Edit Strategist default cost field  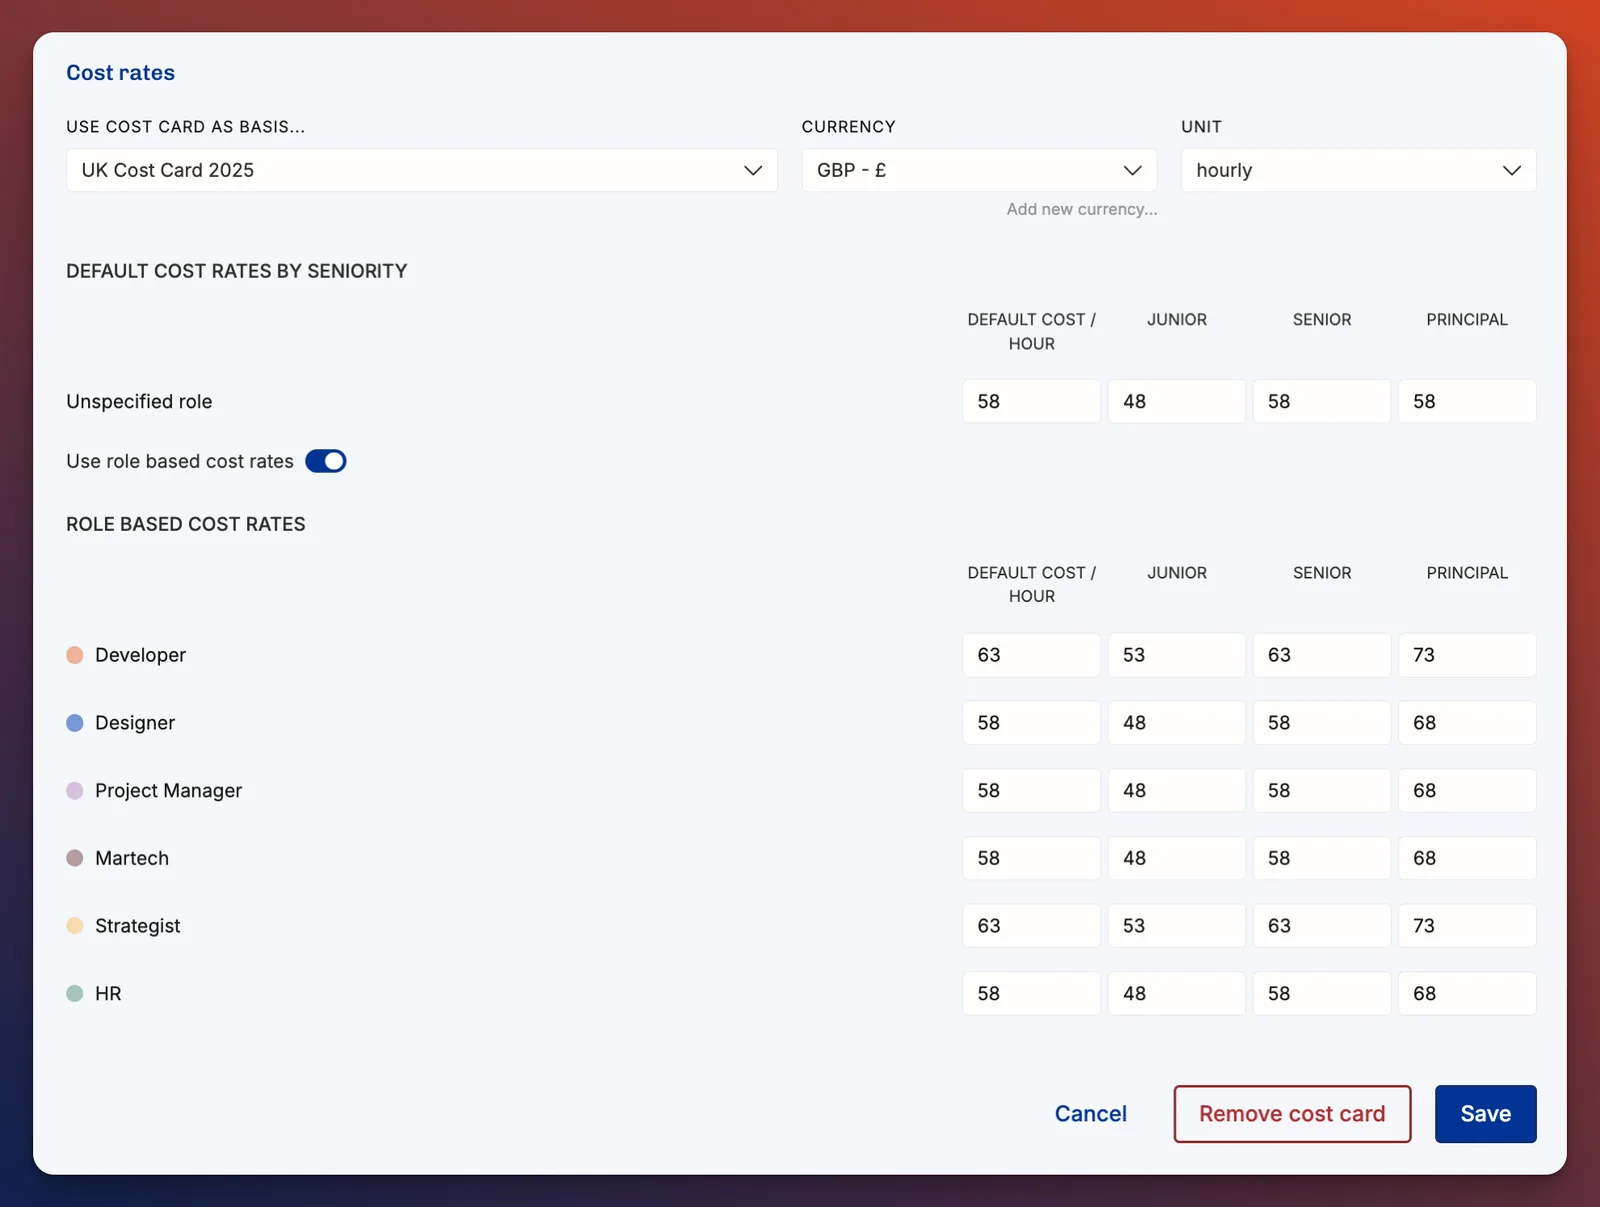click(x=1032, y=926)
